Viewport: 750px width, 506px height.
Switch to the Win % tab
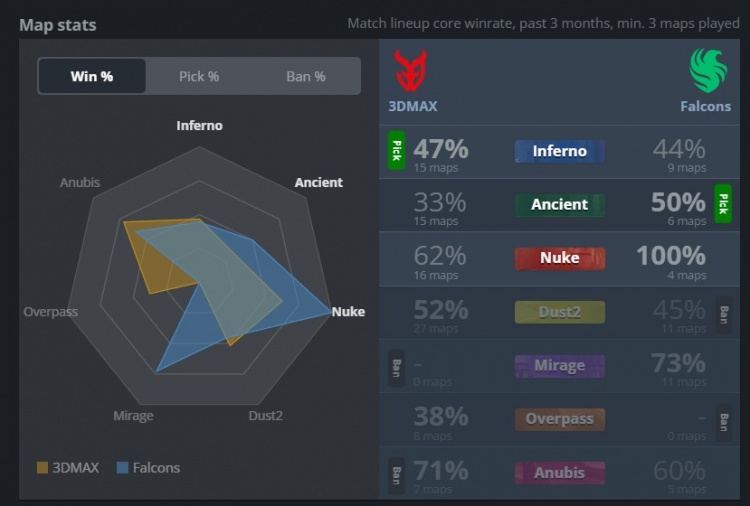(92, 76)
